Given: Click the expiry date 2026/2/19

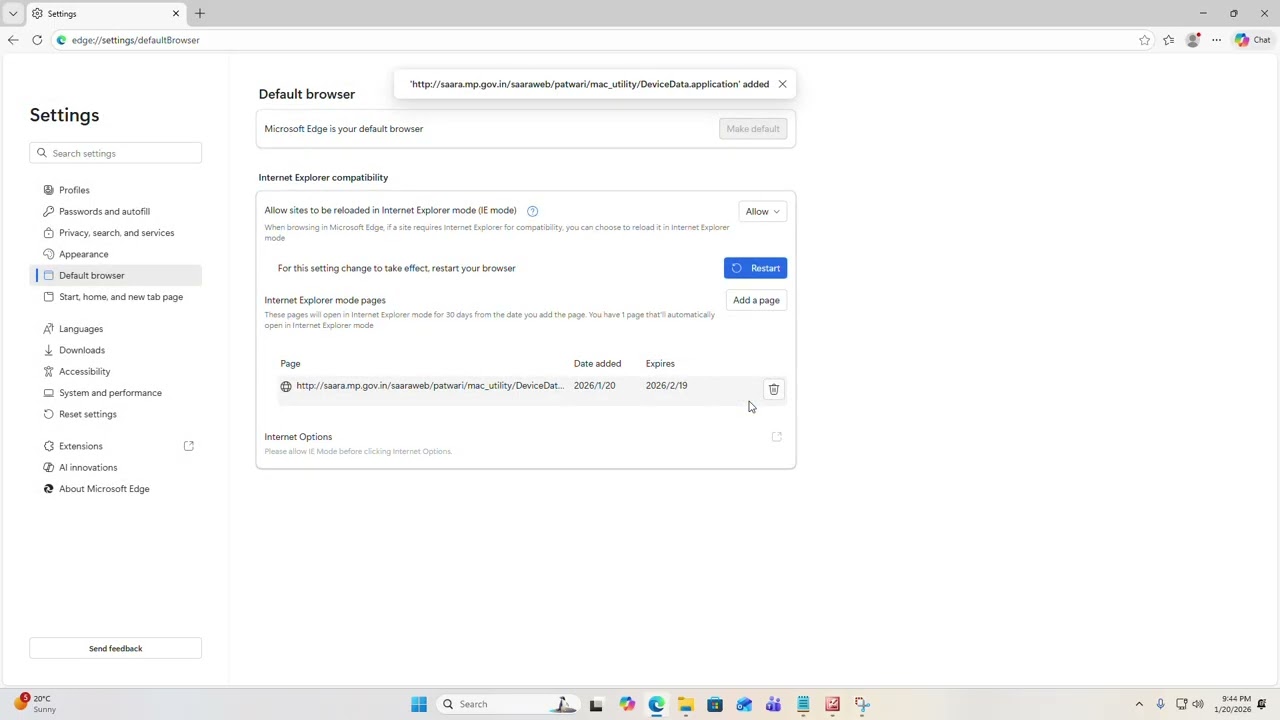Looking at the screenshot, I should tap(666, 386).
